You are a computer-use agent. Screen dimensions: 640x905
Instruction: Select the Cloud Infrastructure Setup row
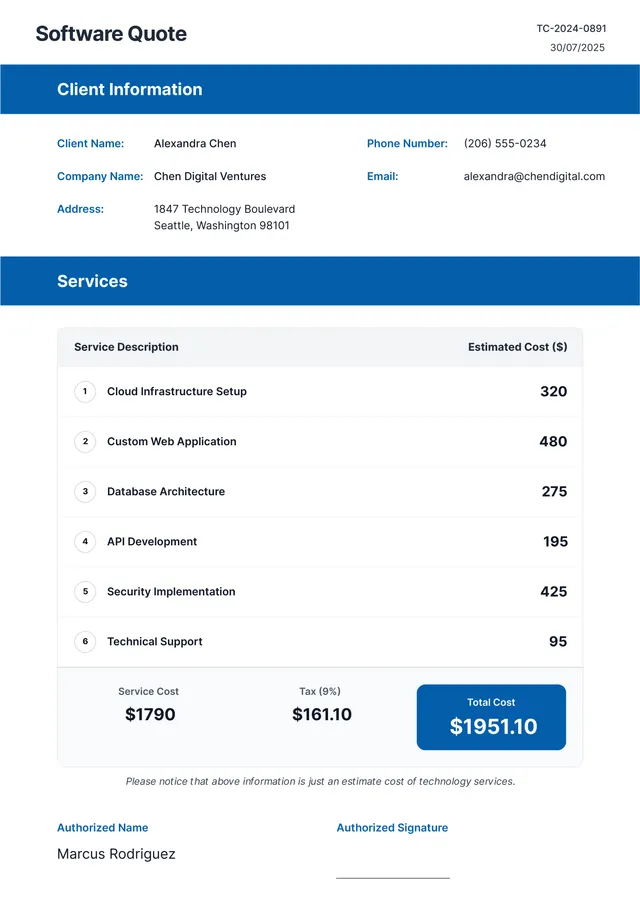pyautogui.click(x=320, y=391)
